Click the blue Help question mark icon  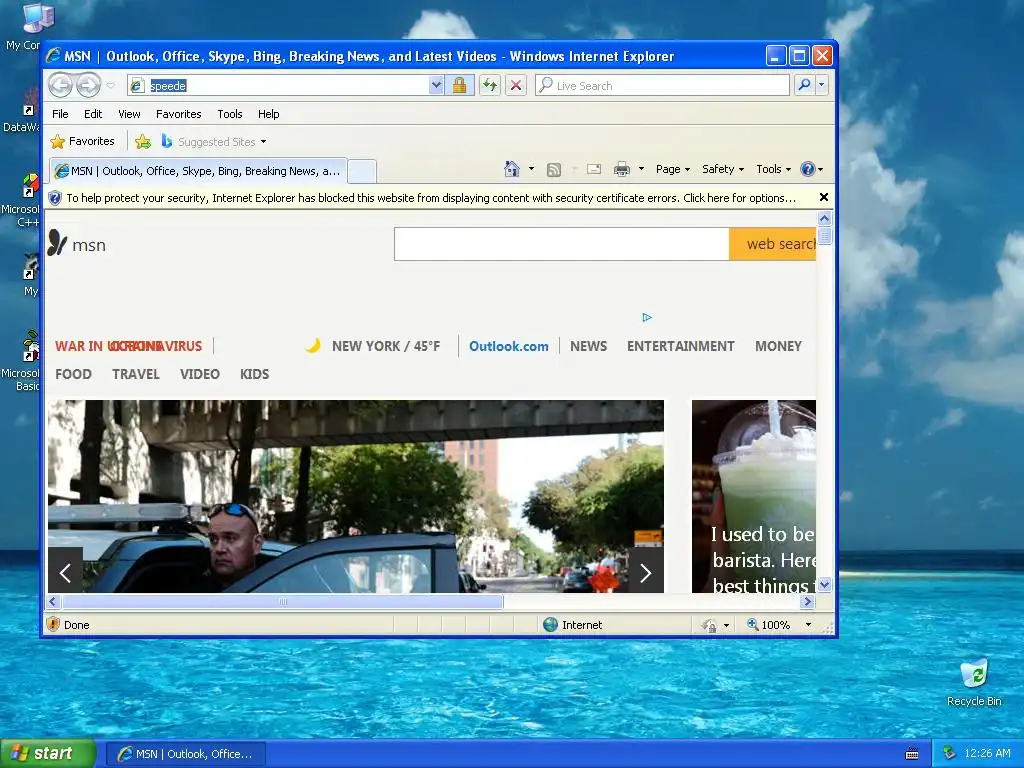[x=808, y=169]
